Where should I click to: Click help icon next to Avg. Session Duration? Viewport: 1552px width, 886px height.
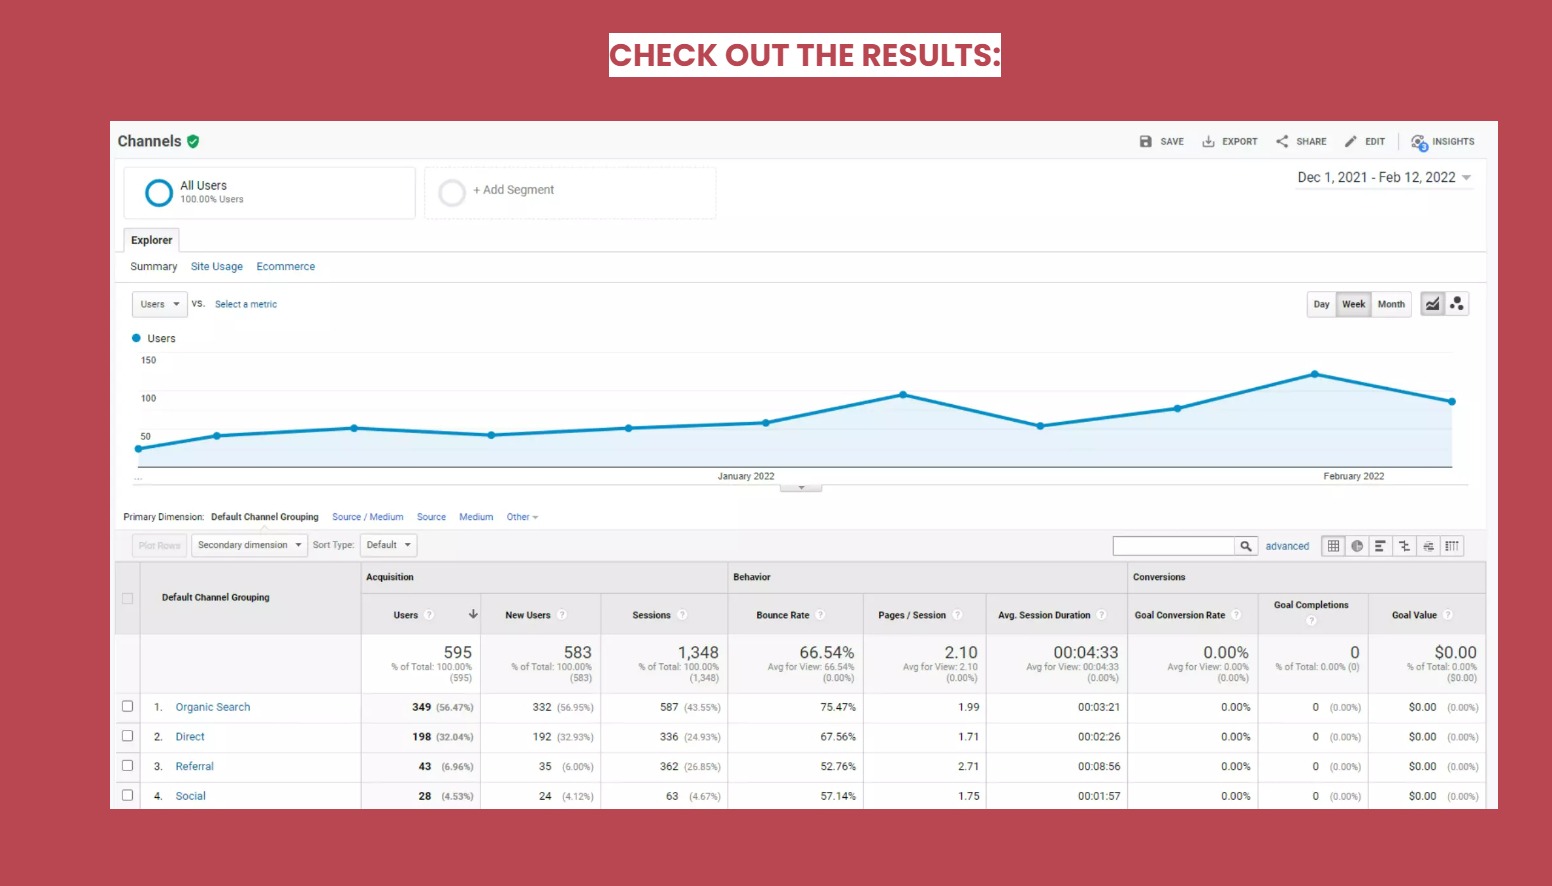point(1102,615)
